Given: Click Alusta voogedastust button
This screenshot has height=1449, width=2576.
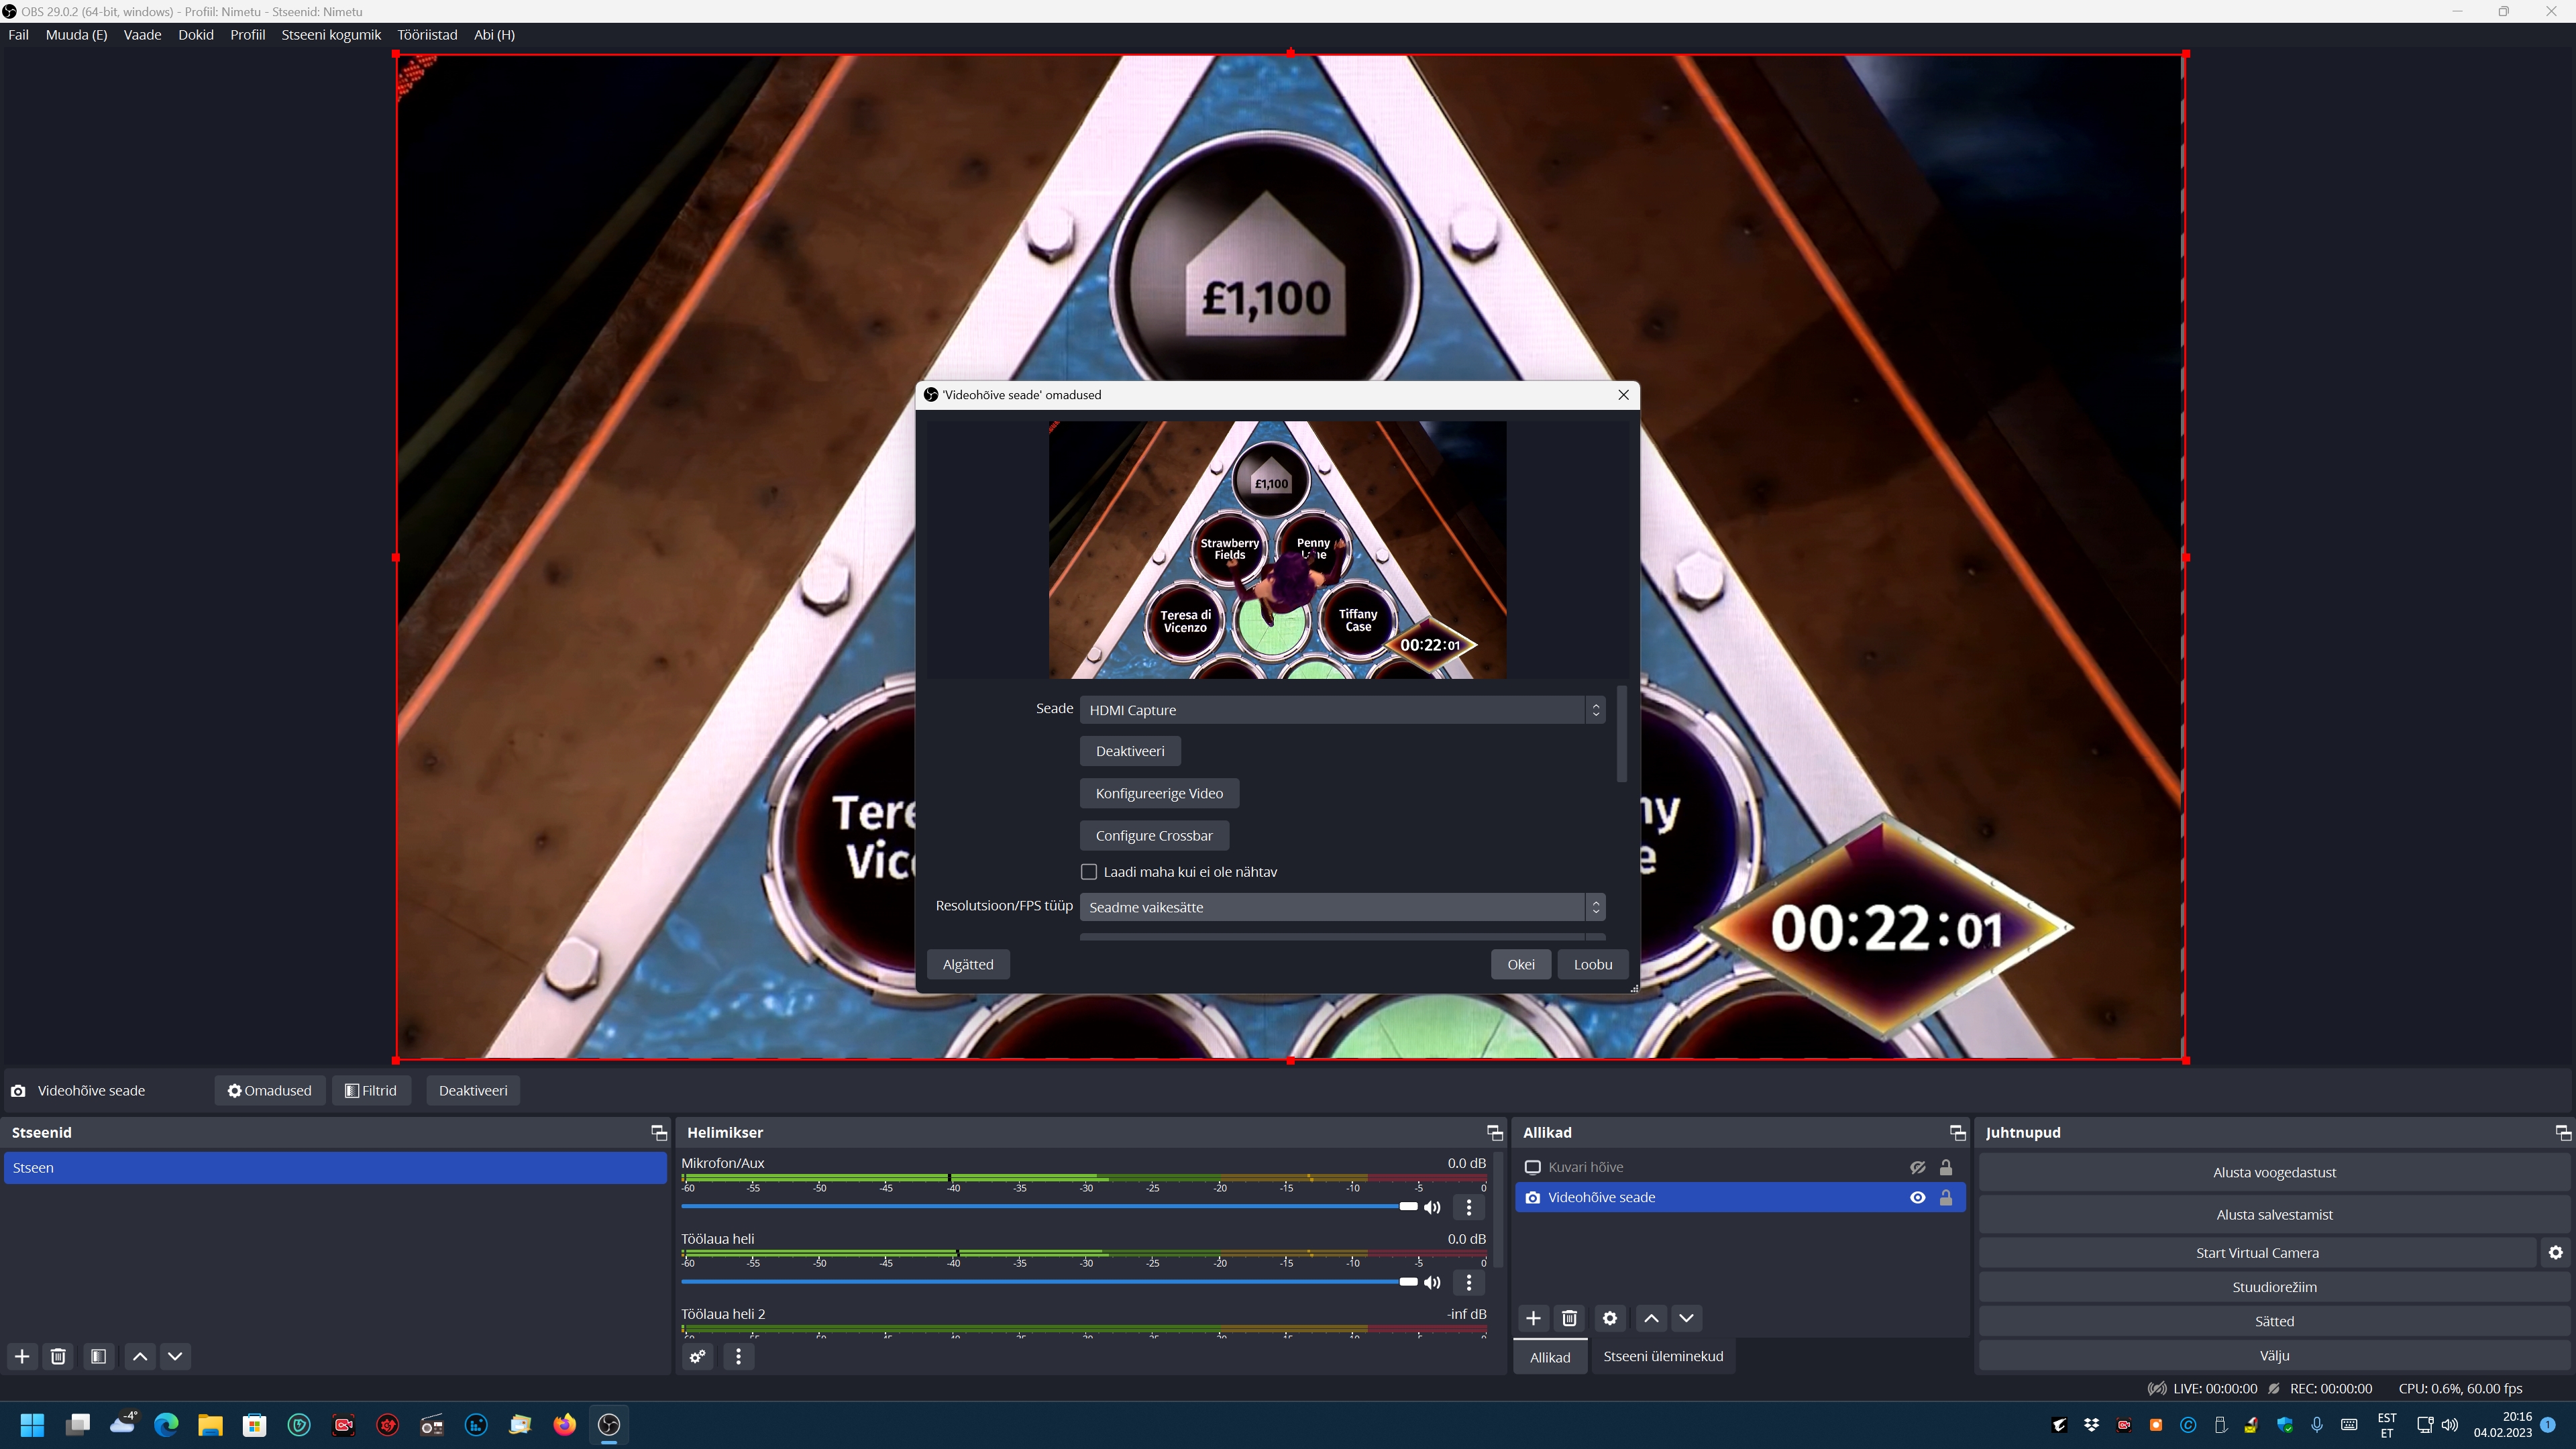Looking at the screenshot, I should 2274,1172.
